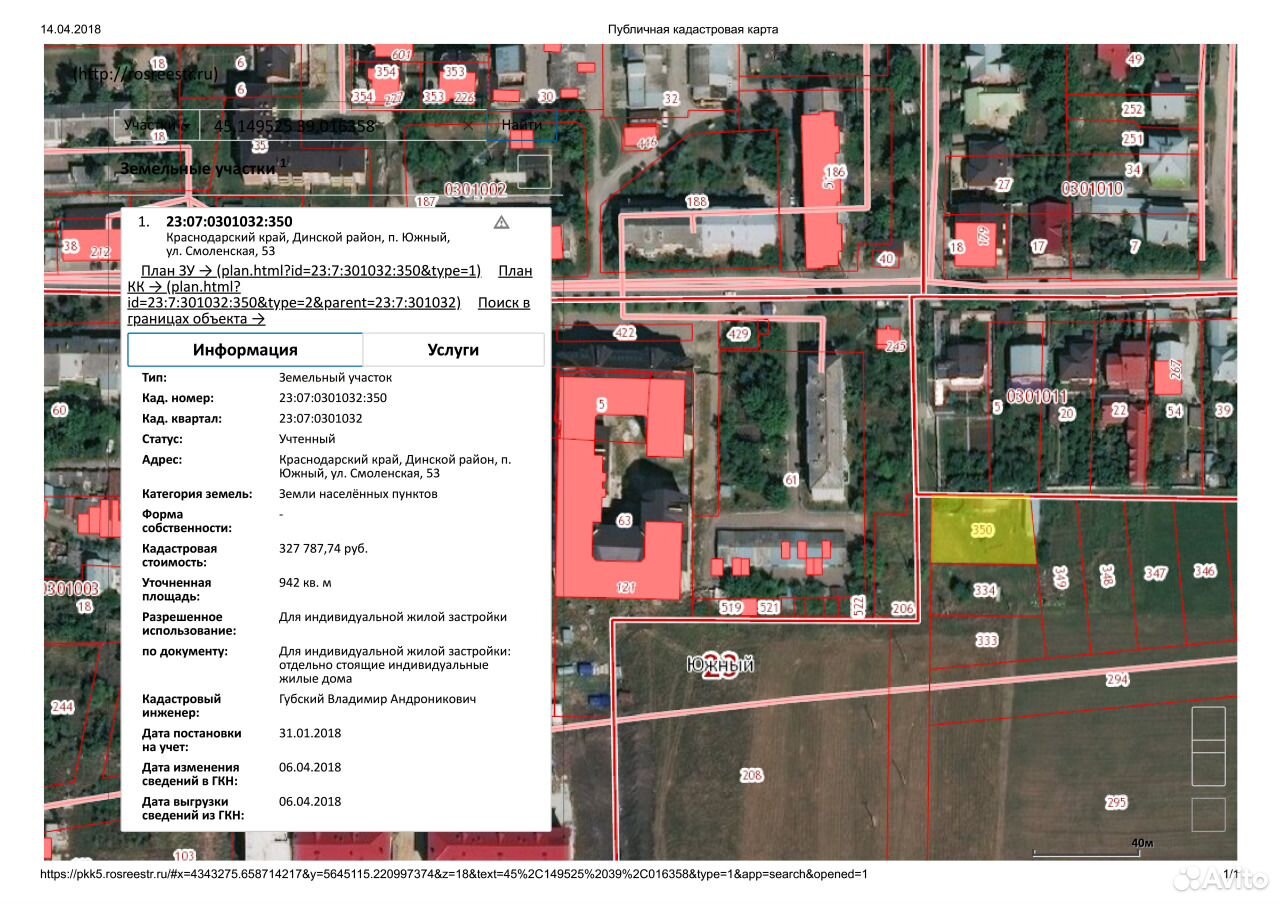Click parcel label 349 on map
The height and width of the screenshot is (904, 1280).
coord(1060,577)
